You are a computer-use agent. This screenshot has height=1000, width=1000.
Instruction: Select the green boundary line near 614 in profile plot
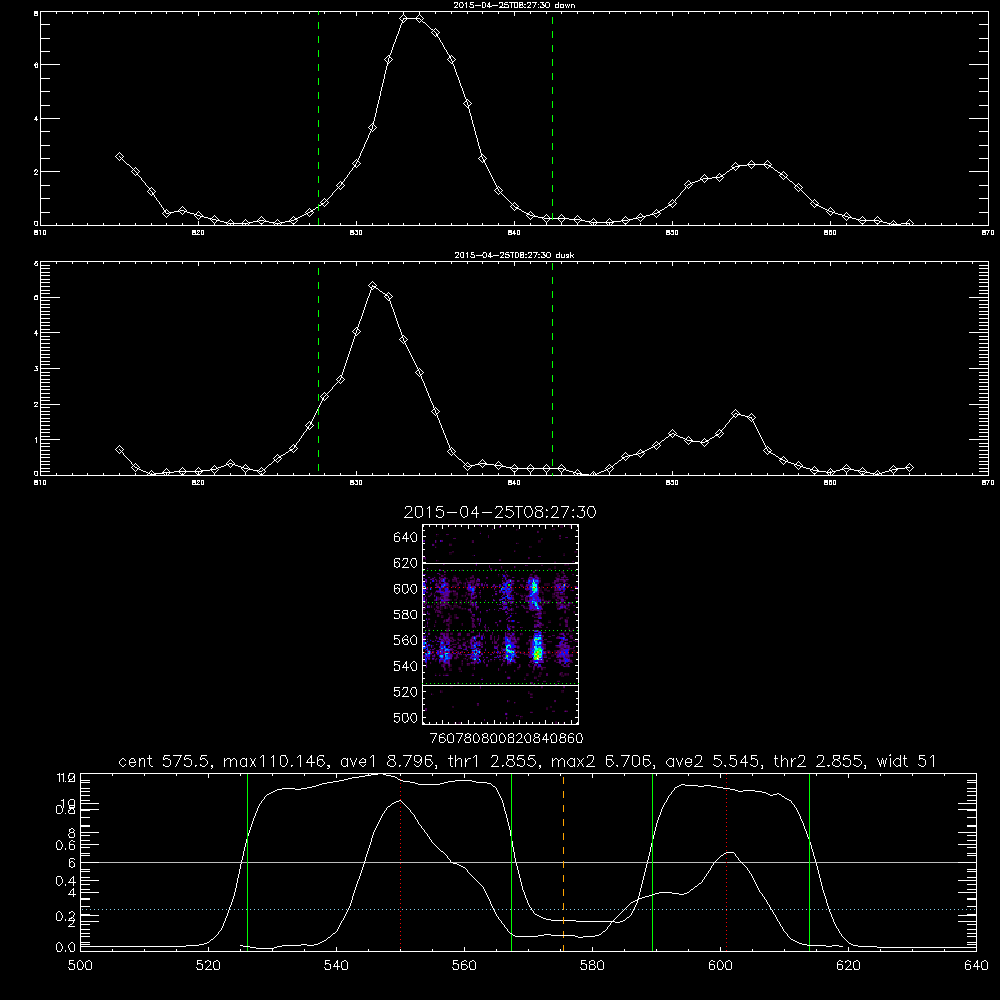[809, 861]
